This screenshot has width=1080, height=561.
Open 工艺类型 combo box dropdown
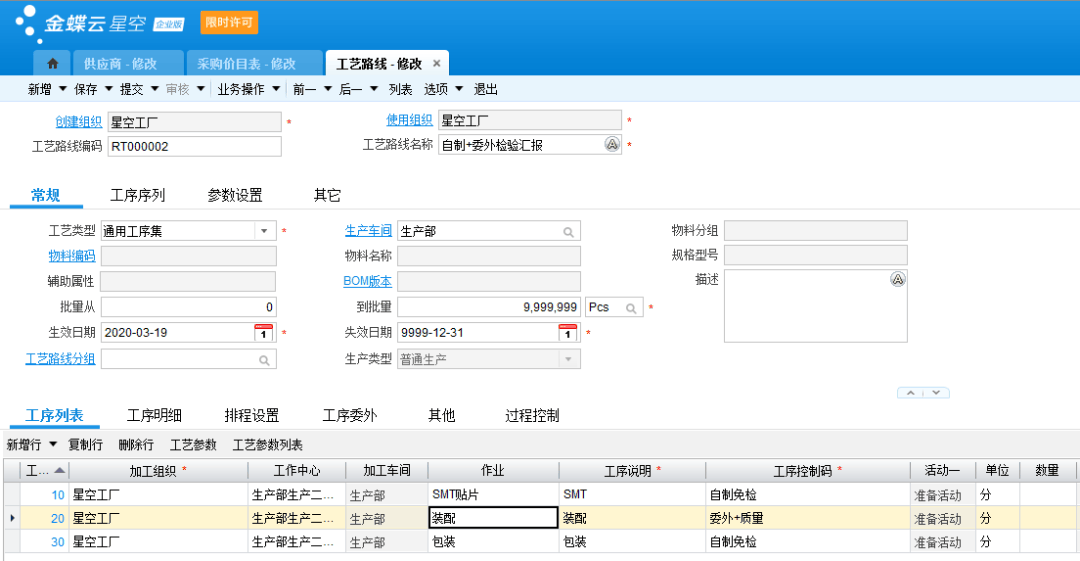(x=264, y=231)
